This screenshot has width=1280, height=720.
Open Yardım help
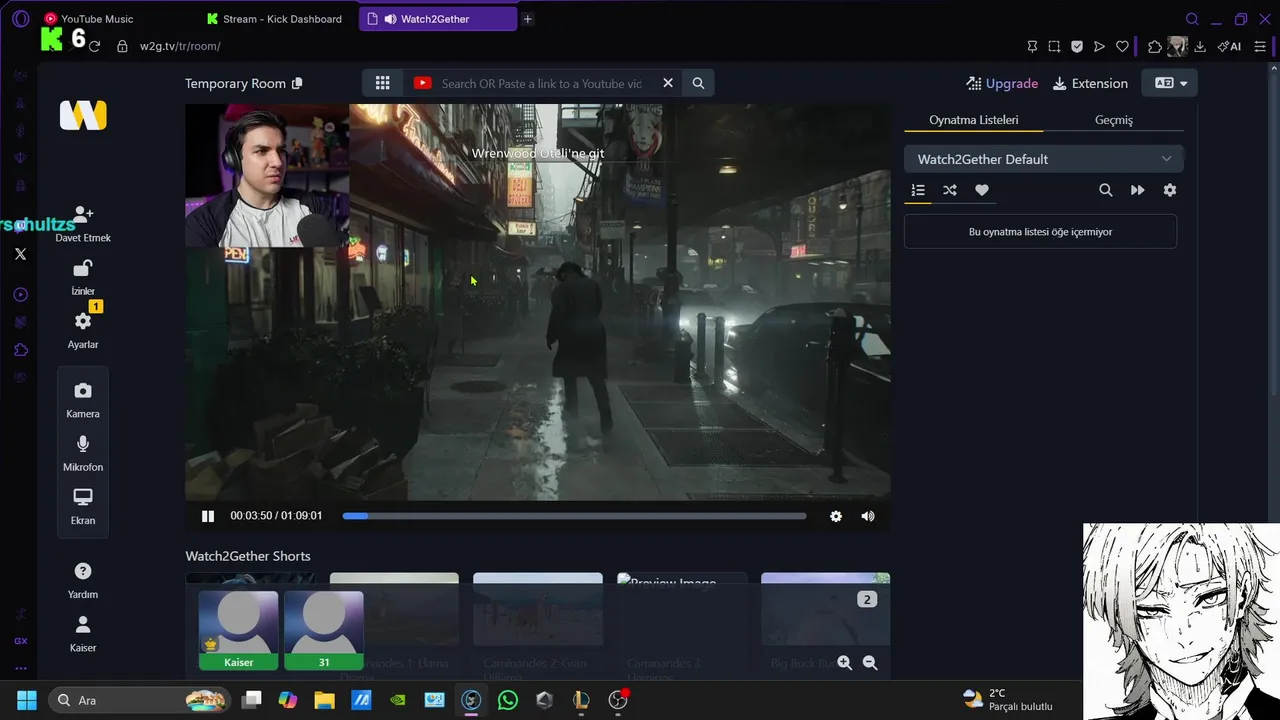click(x=83, y=580)
